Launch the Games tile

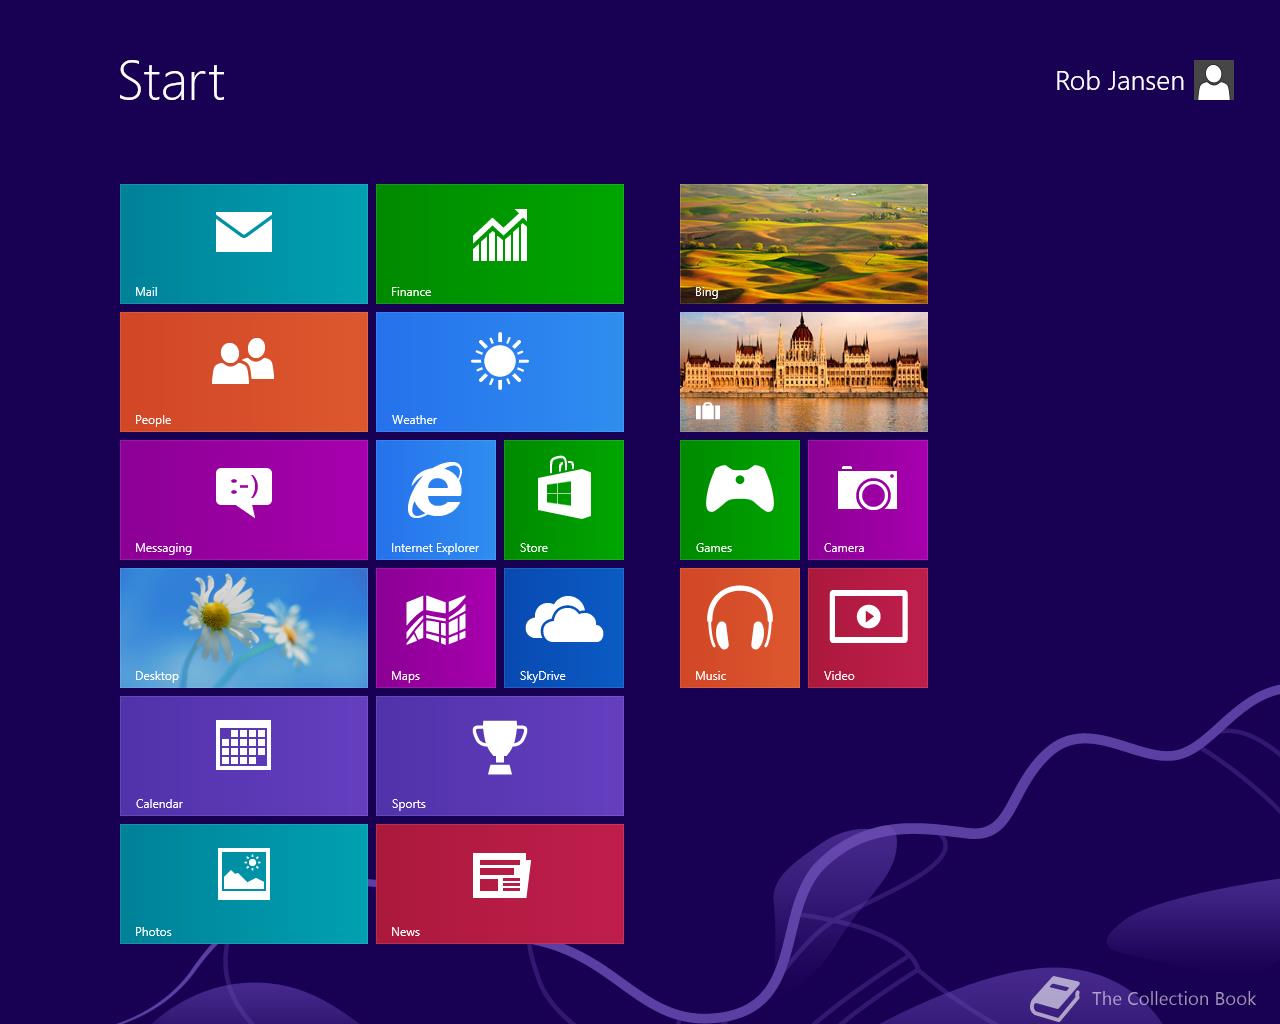(x=740, y=500)
